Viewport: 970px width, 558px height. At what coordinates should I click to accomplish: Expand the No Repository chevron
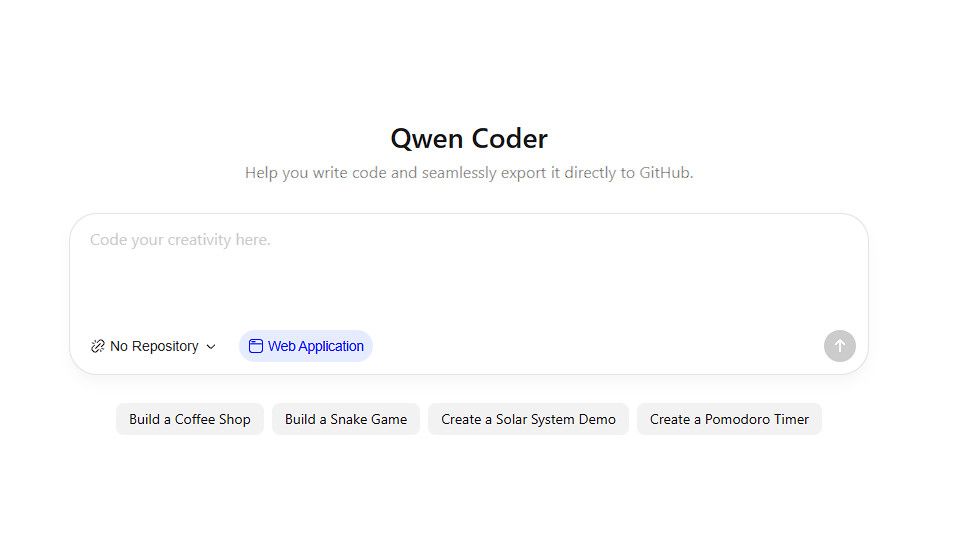tap(211, 346)
